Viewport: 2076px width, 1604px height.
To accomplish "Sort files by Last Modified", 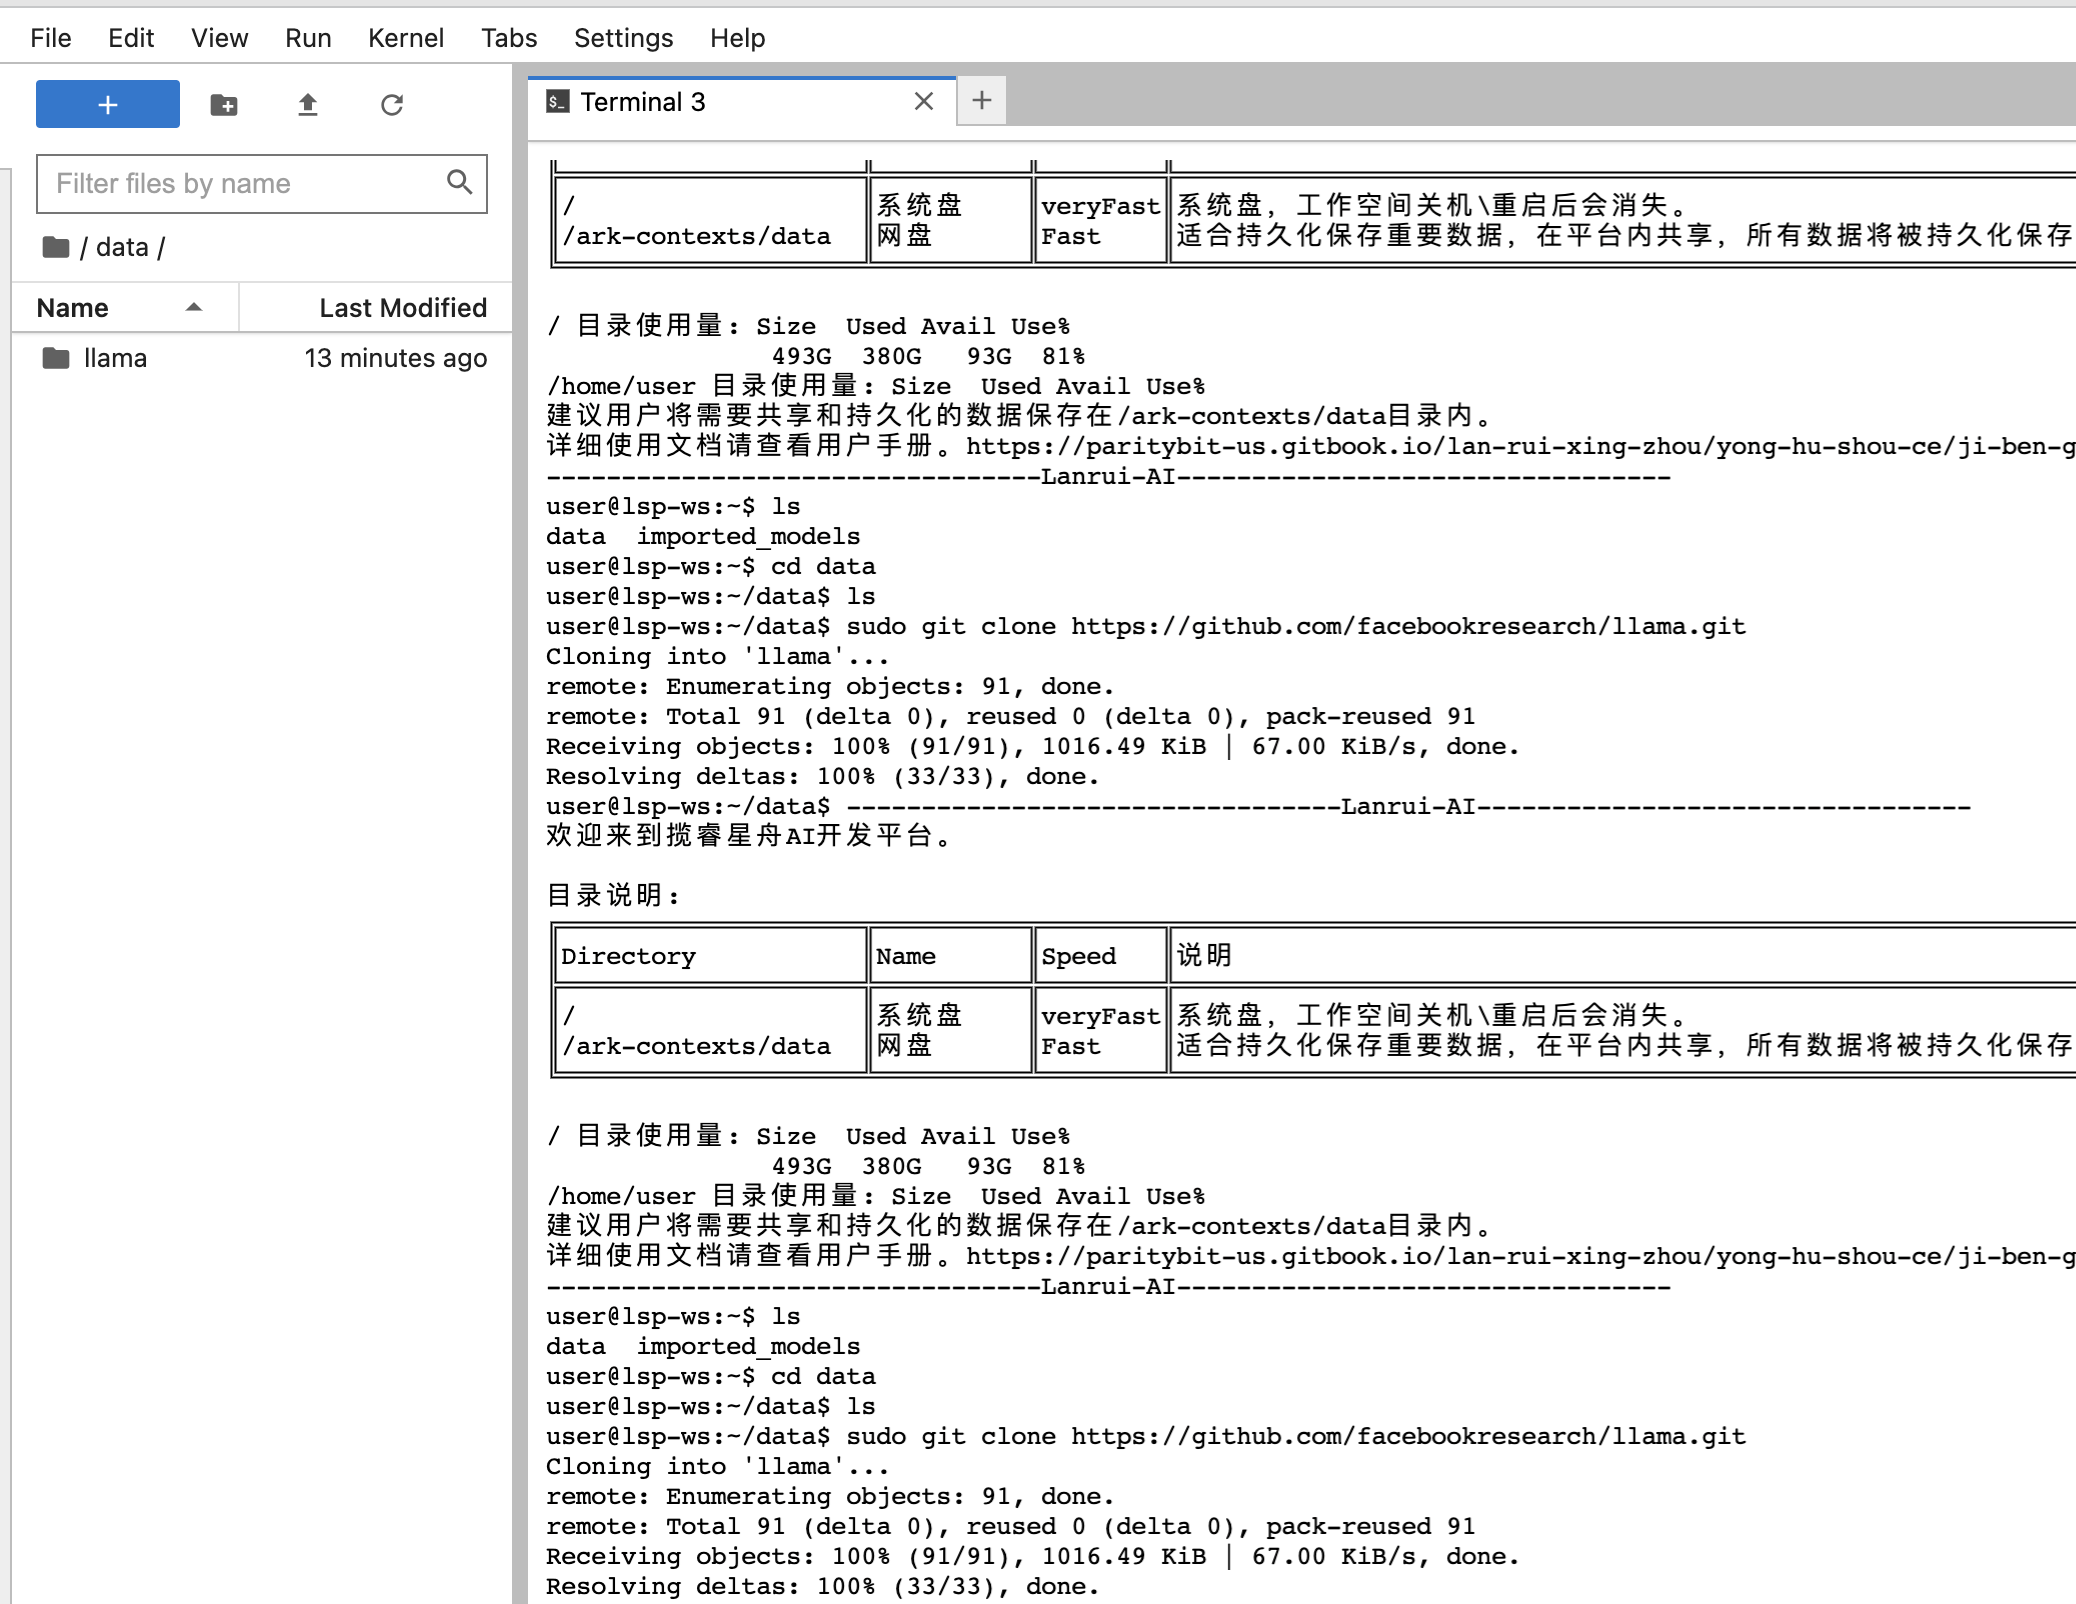I will [402, 308].
